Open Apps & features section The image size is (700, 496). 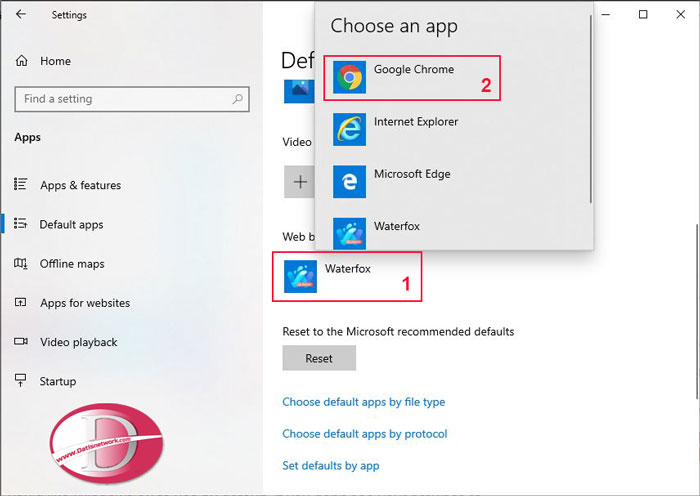coord(80,185)
